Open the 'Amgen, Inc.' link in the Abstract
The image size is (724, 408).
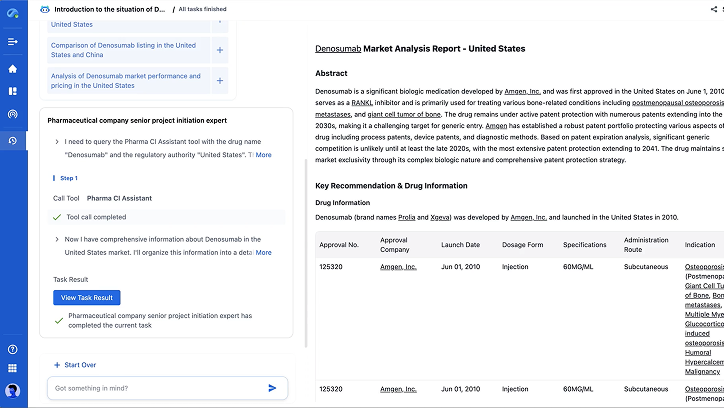(522, 91)
